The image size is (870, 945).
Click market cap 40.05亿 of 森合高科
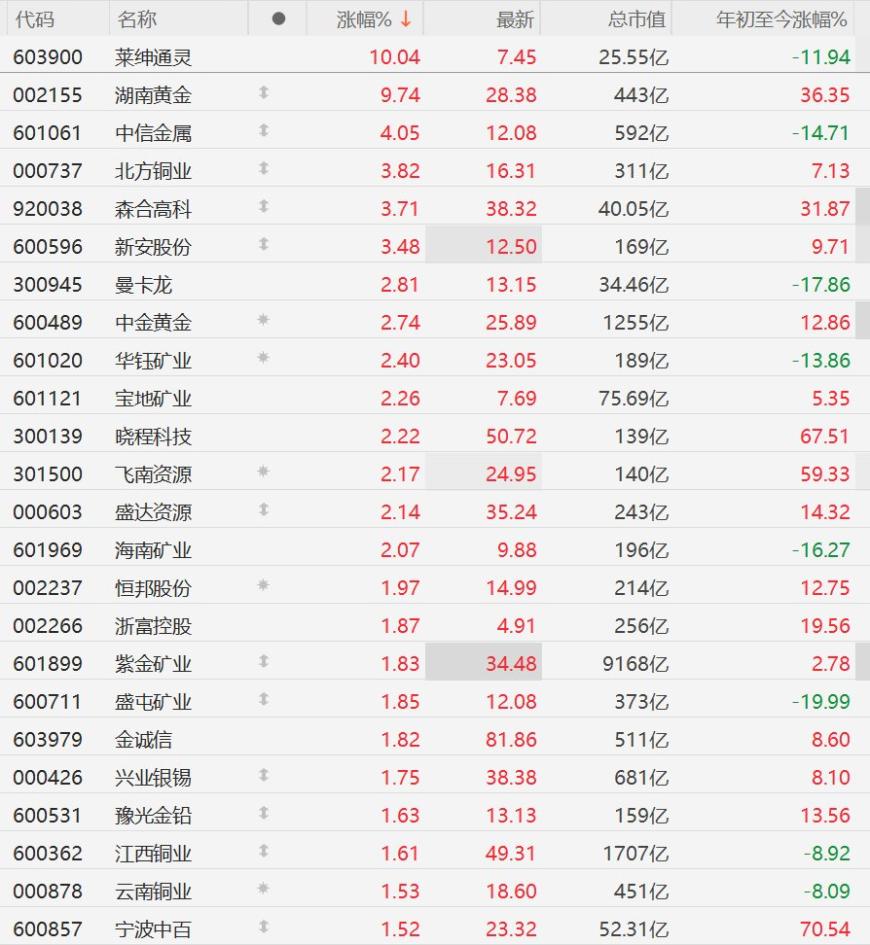pos(633,209)
